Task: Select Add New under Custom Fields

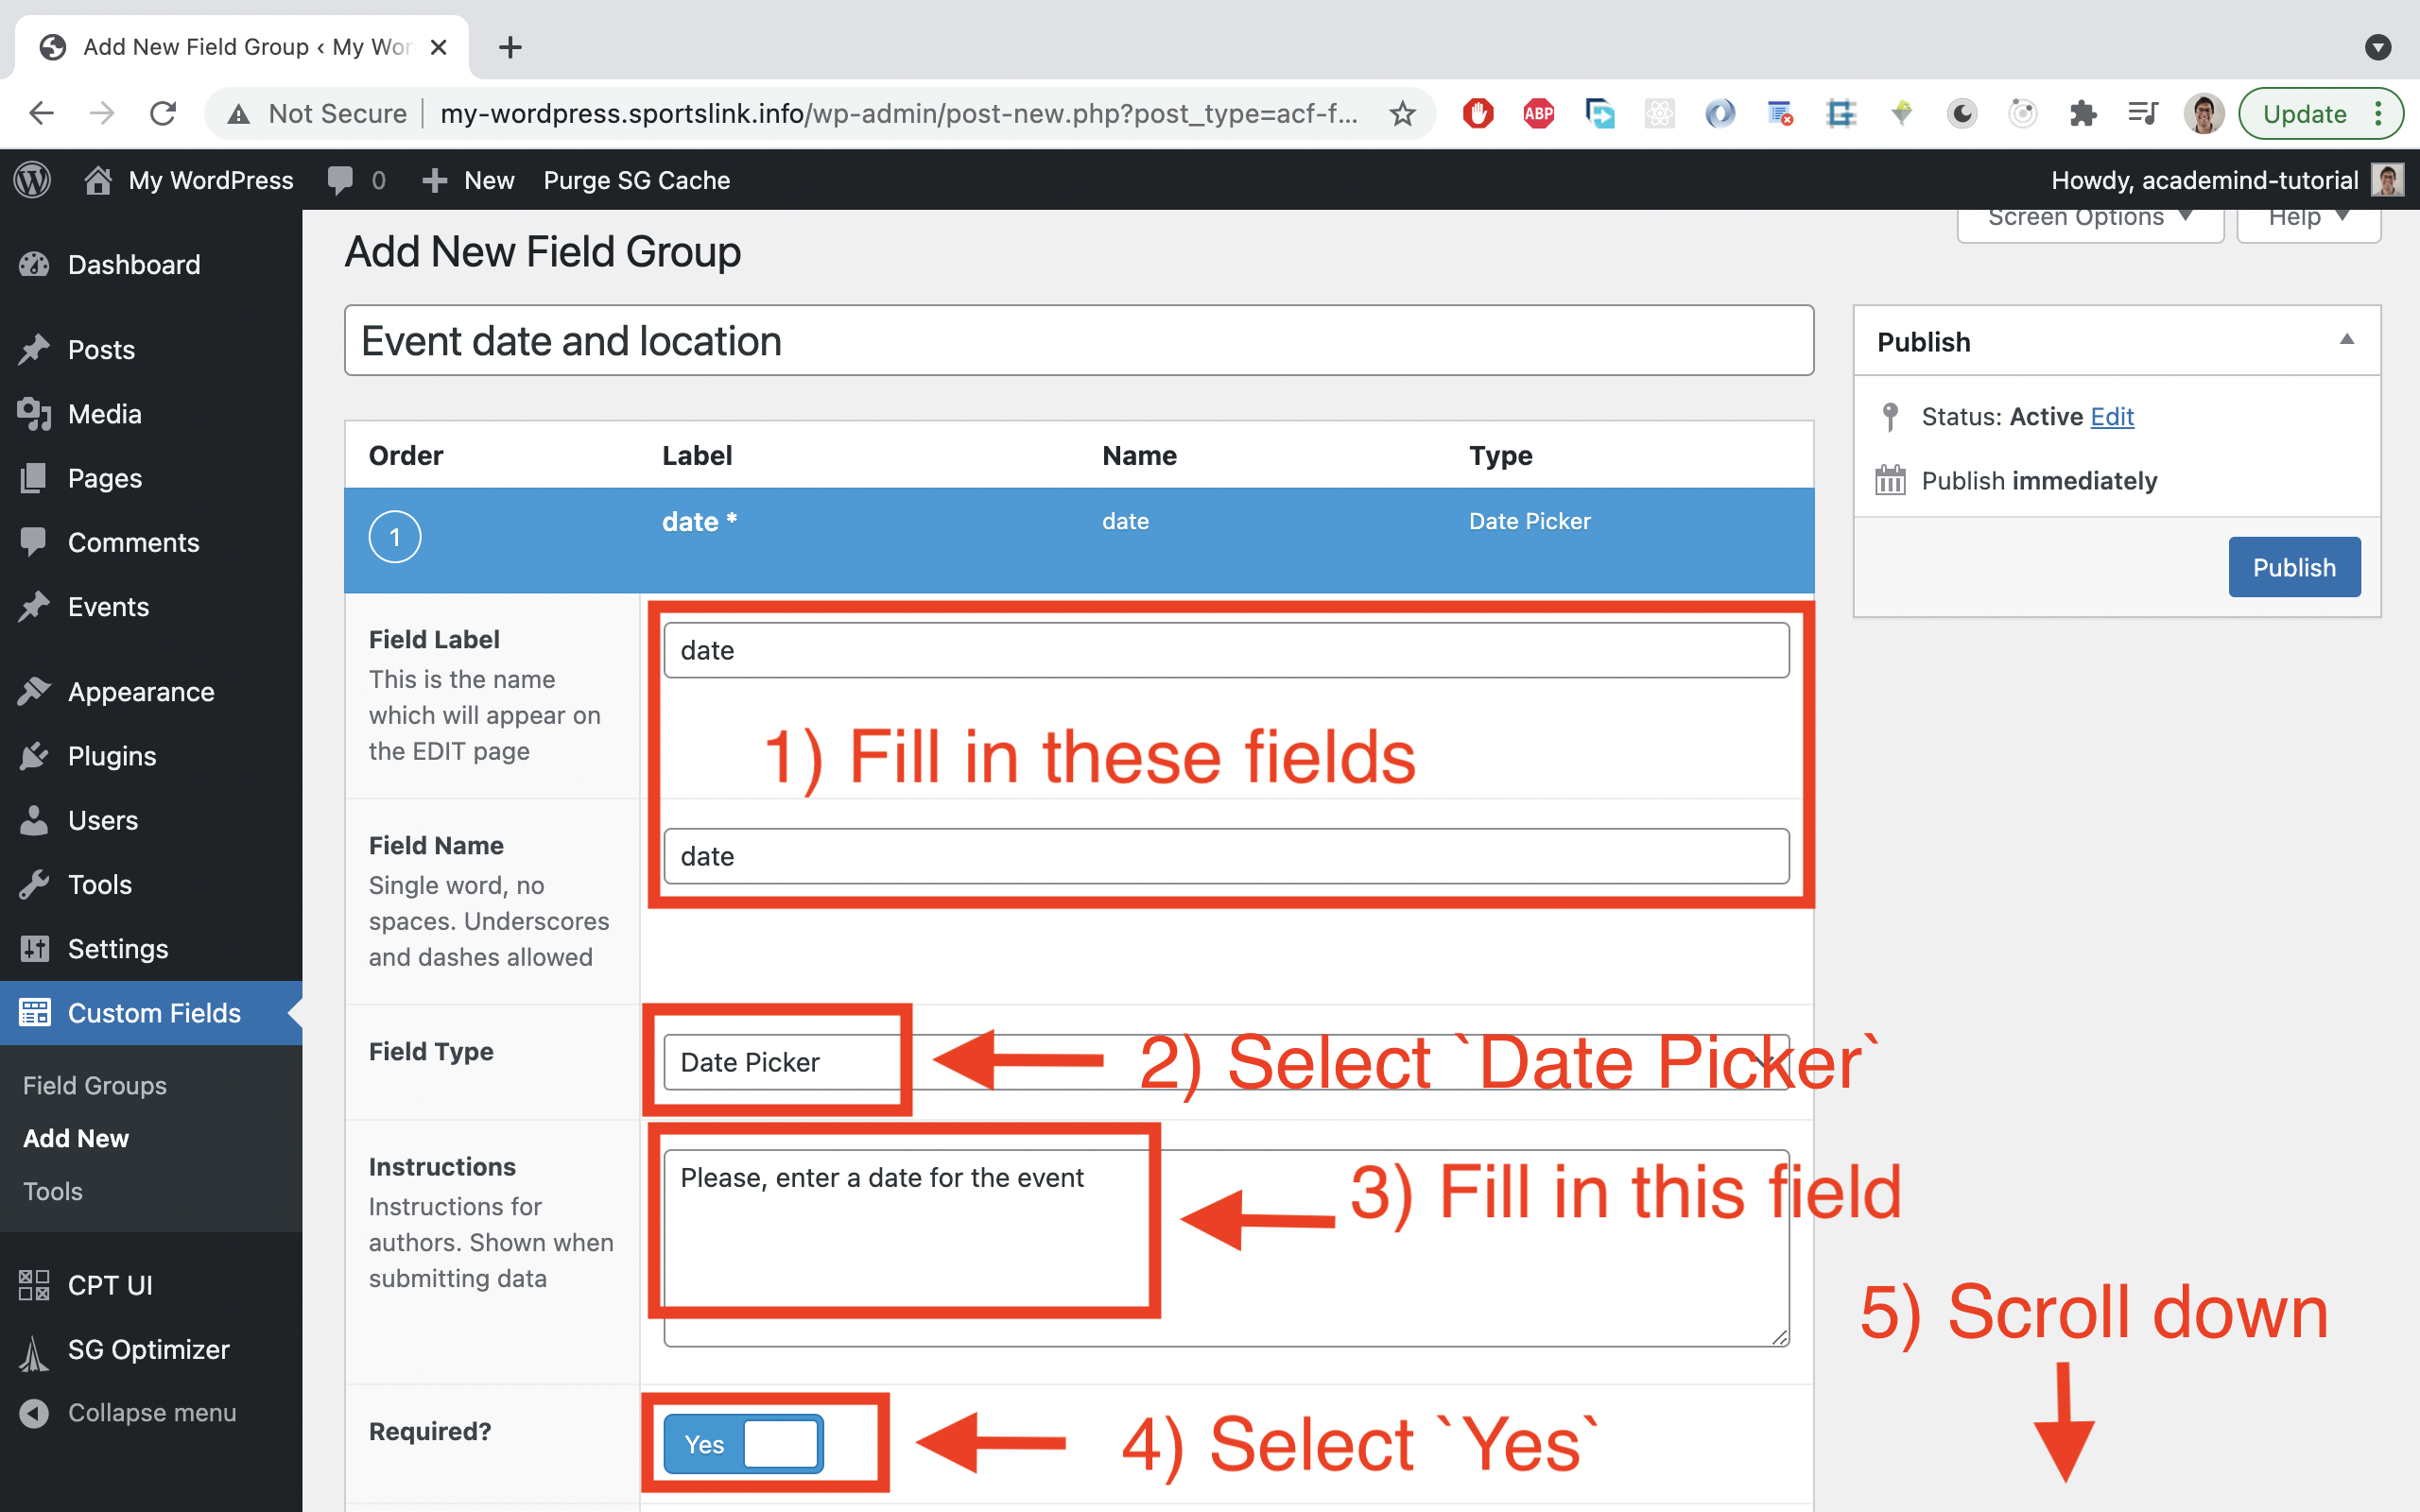Action: coord(75,1137)
